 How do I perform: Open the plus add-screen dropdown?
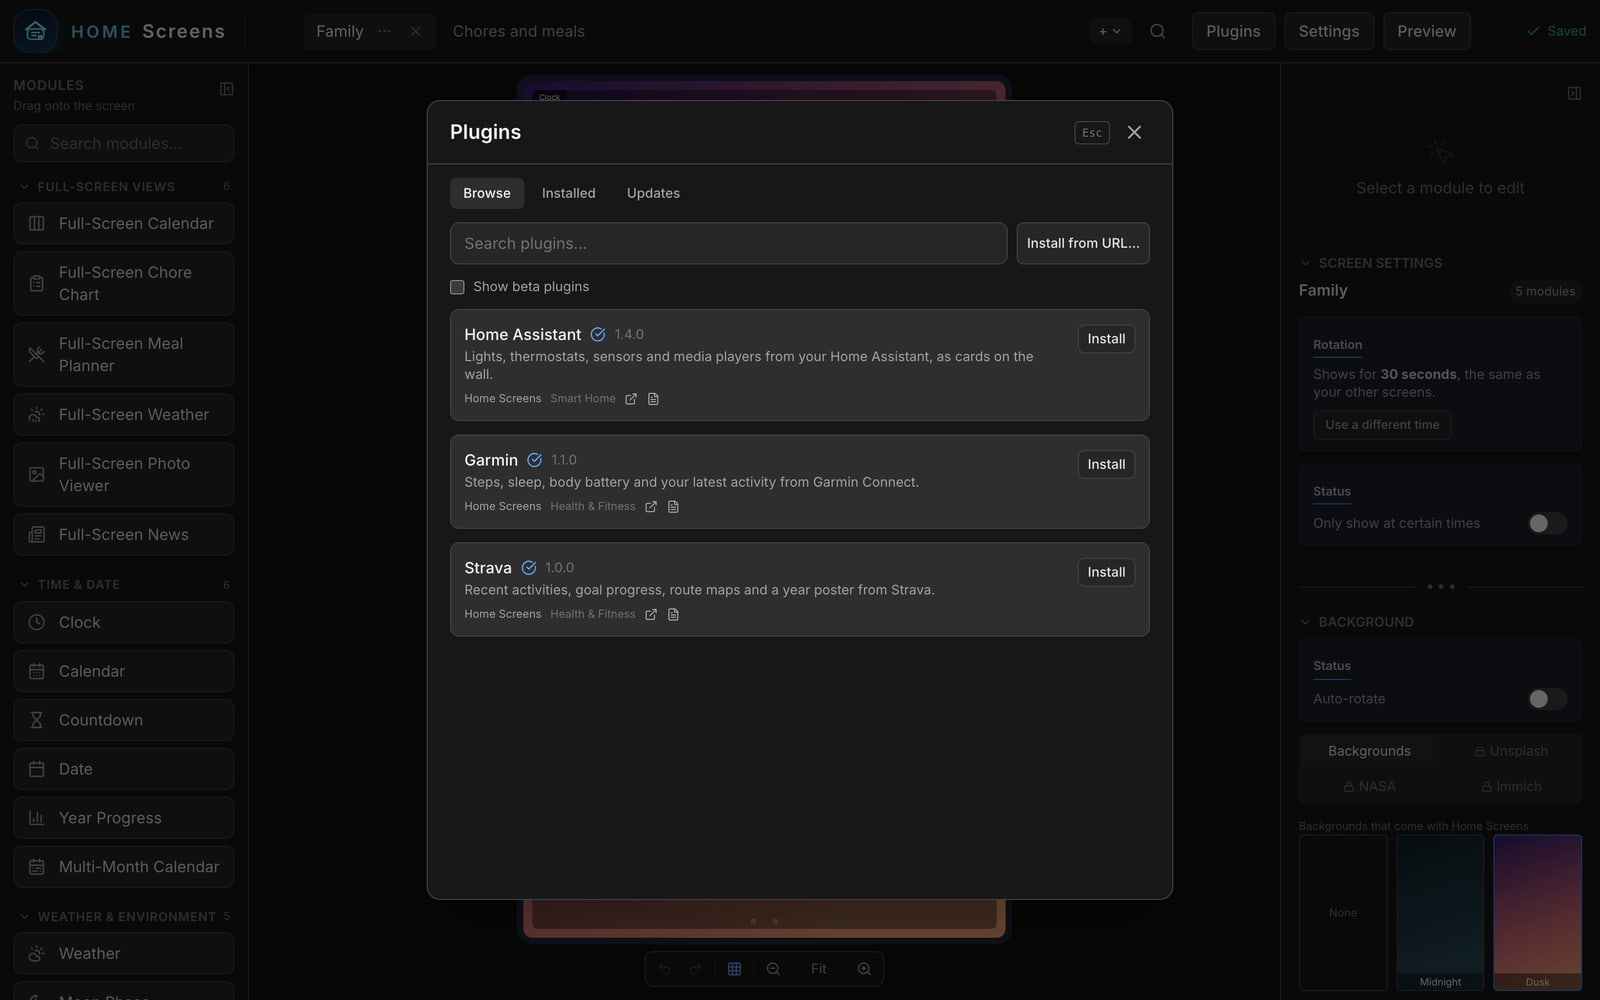[x=1110, y=31]
